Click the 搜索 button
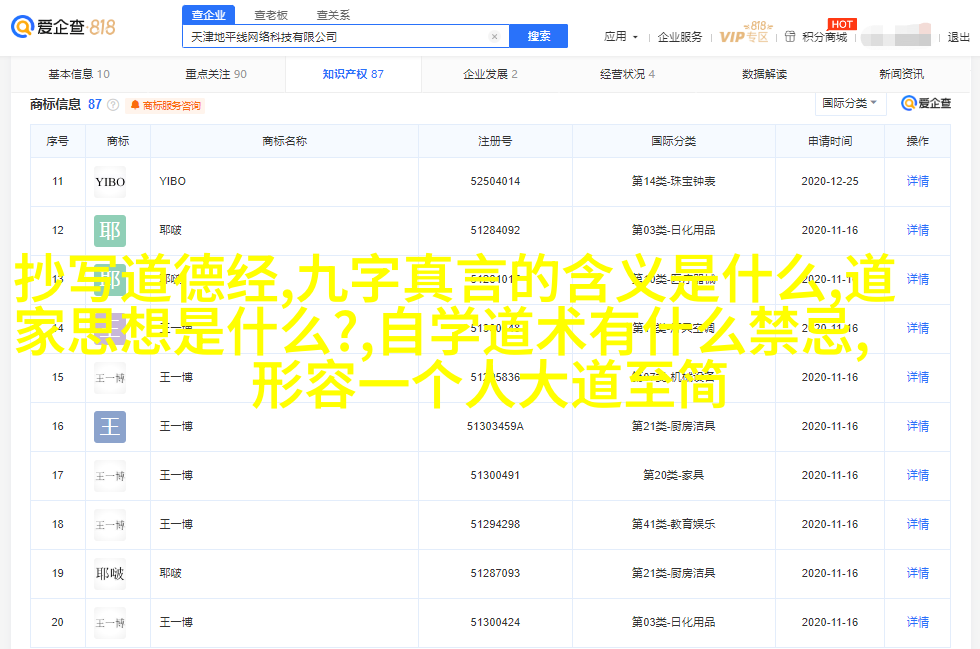The image size is (980, 649). tap(539, 36)
